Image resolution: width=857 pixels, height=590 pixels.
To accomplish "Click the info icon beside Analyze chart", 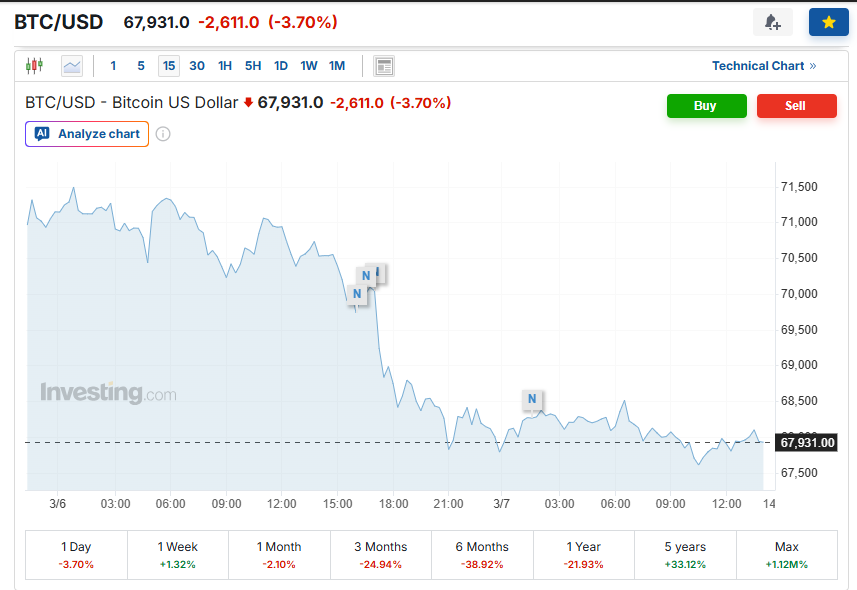I will [163, 134].
